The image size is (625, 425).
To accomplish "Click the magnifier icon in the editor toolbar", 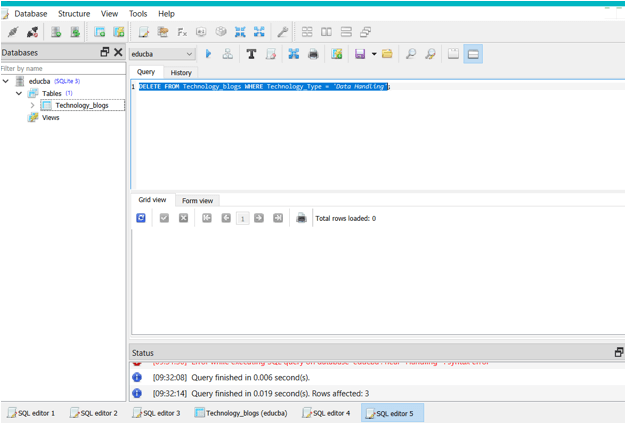I will 411,54.
